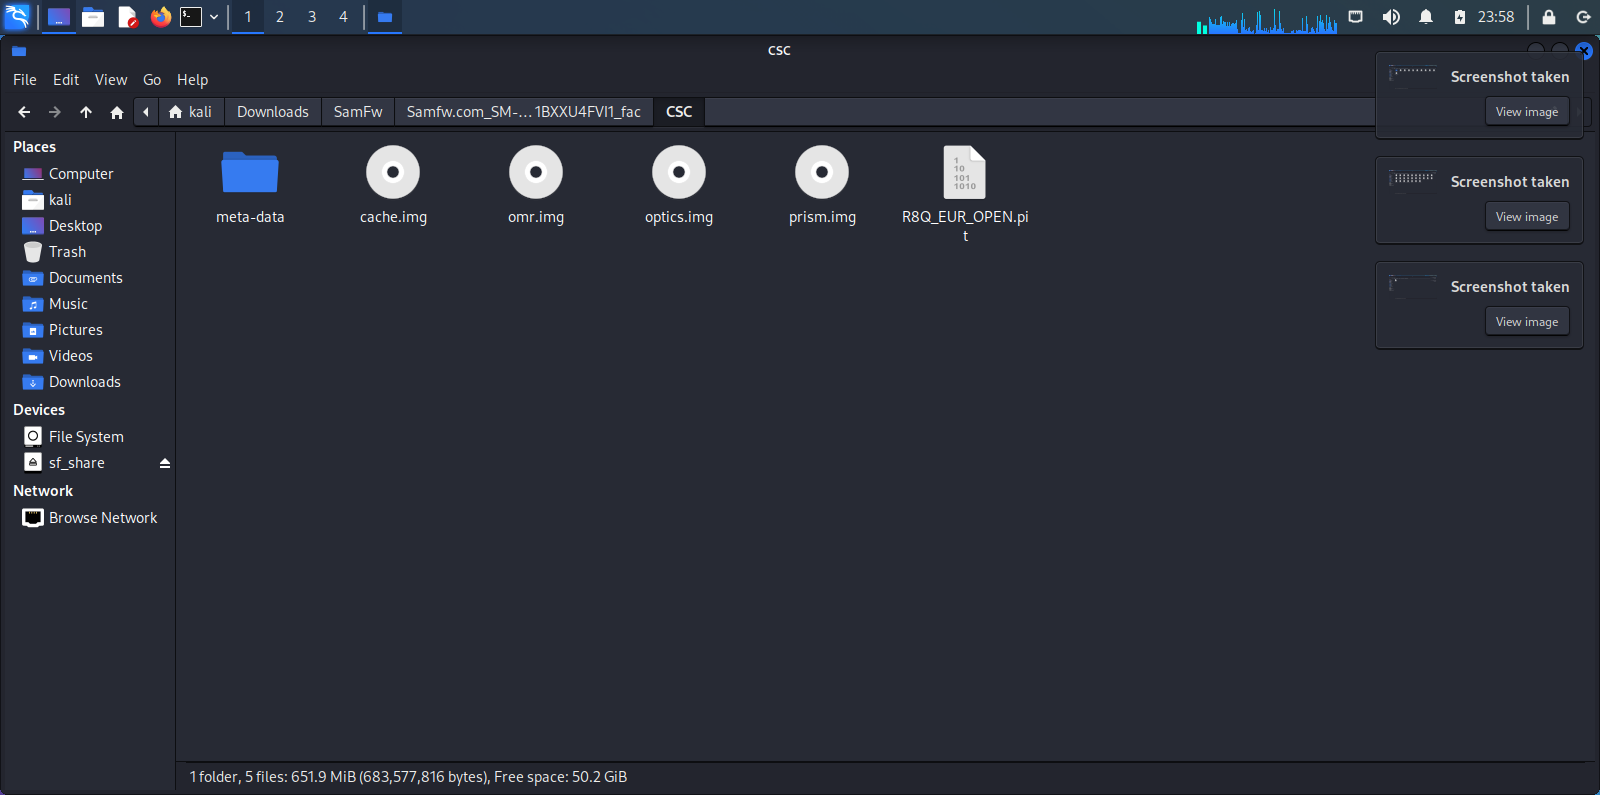The image size is (1600, 795).
Task: Open the meta-data folder icon
Action: point(250,172)
